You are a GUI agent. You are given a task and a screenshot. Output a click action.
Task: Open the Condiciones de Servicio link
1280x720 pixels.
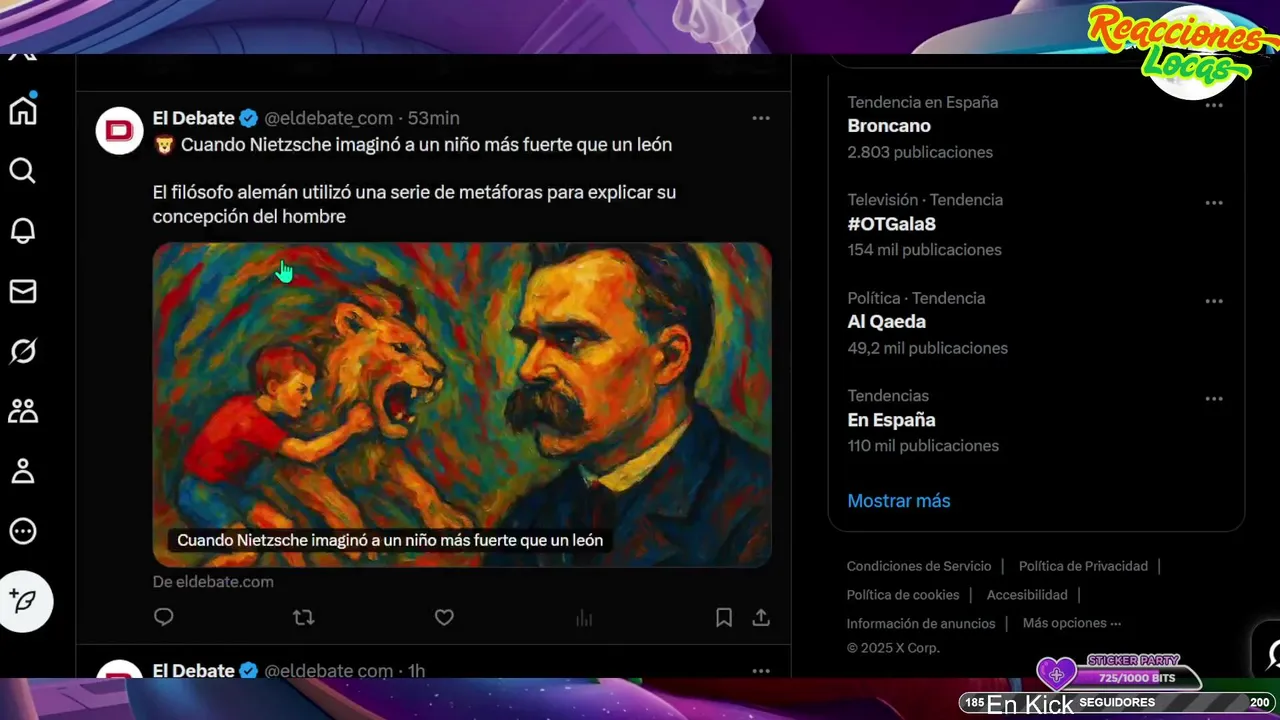pos(918,566)
